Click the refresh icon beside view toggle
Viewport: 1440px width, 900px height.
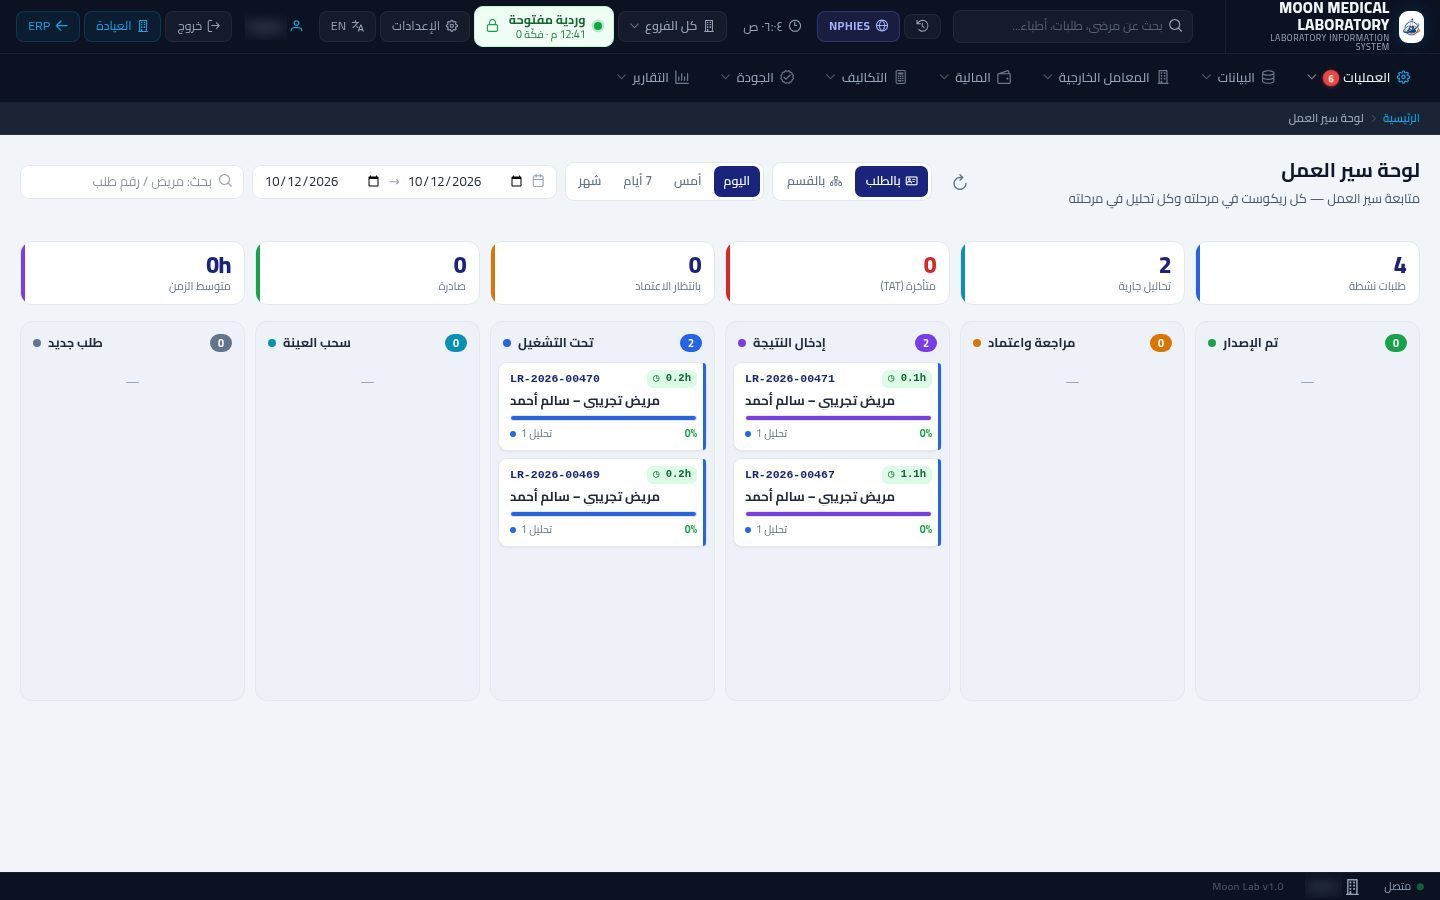point(959,182)
